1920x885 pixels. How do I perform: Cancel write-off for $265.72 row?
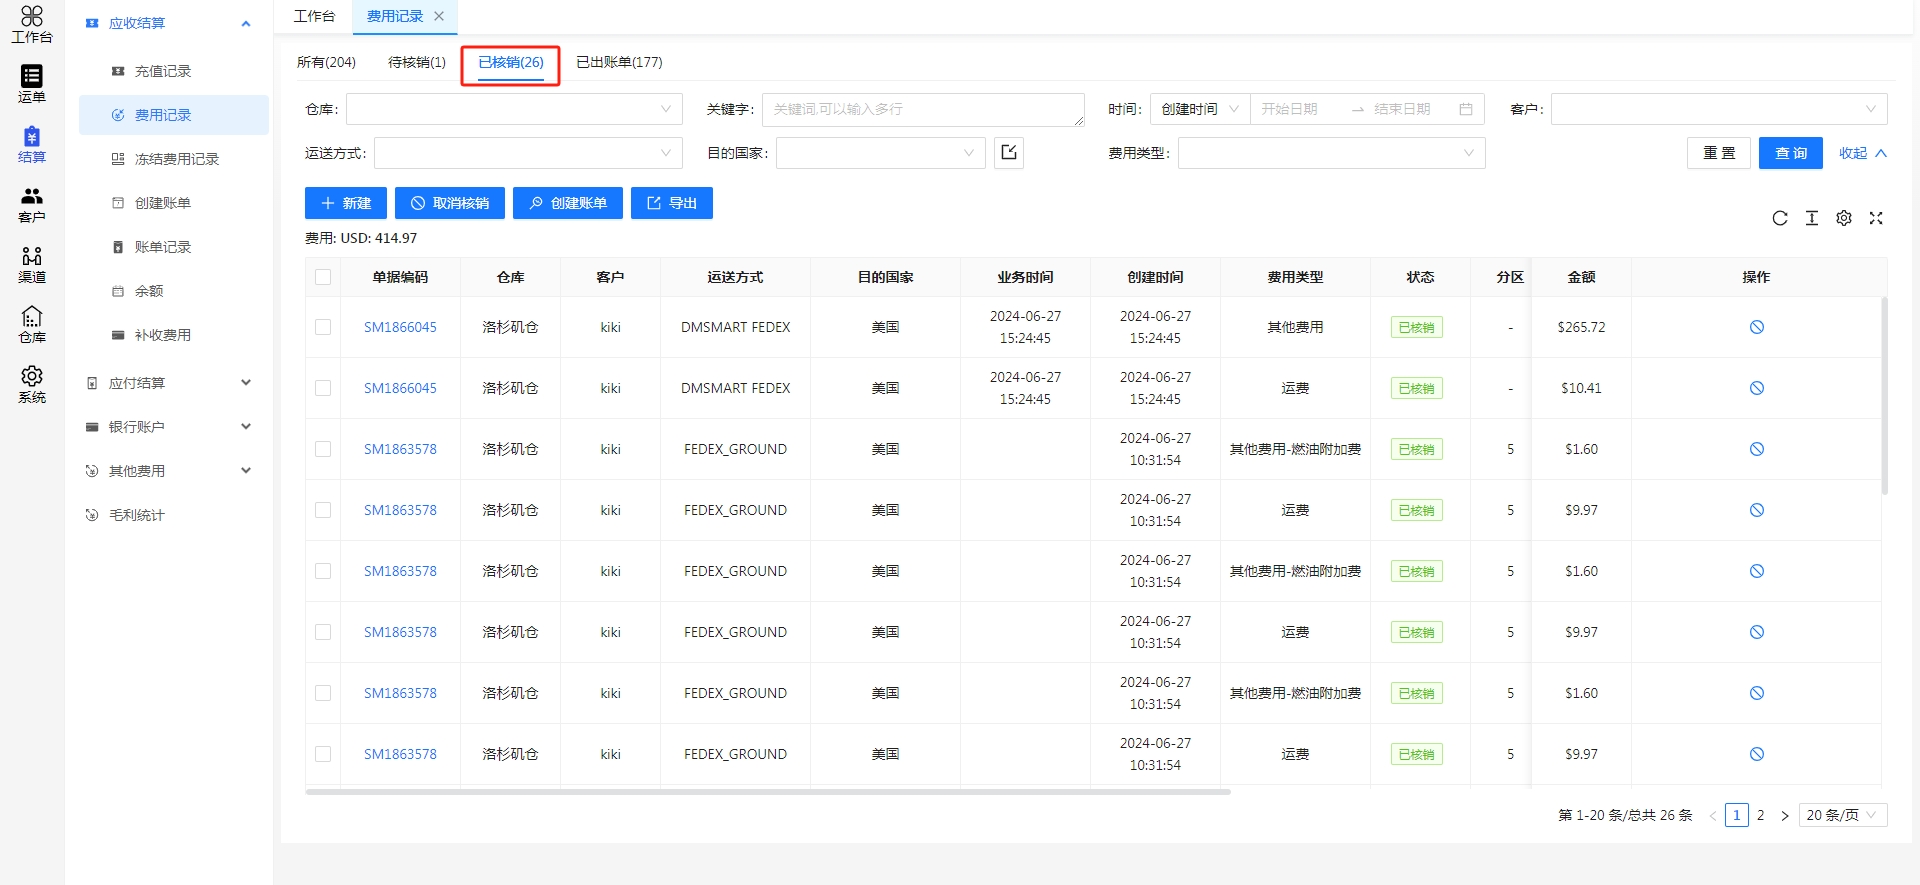coord(1757,327)
